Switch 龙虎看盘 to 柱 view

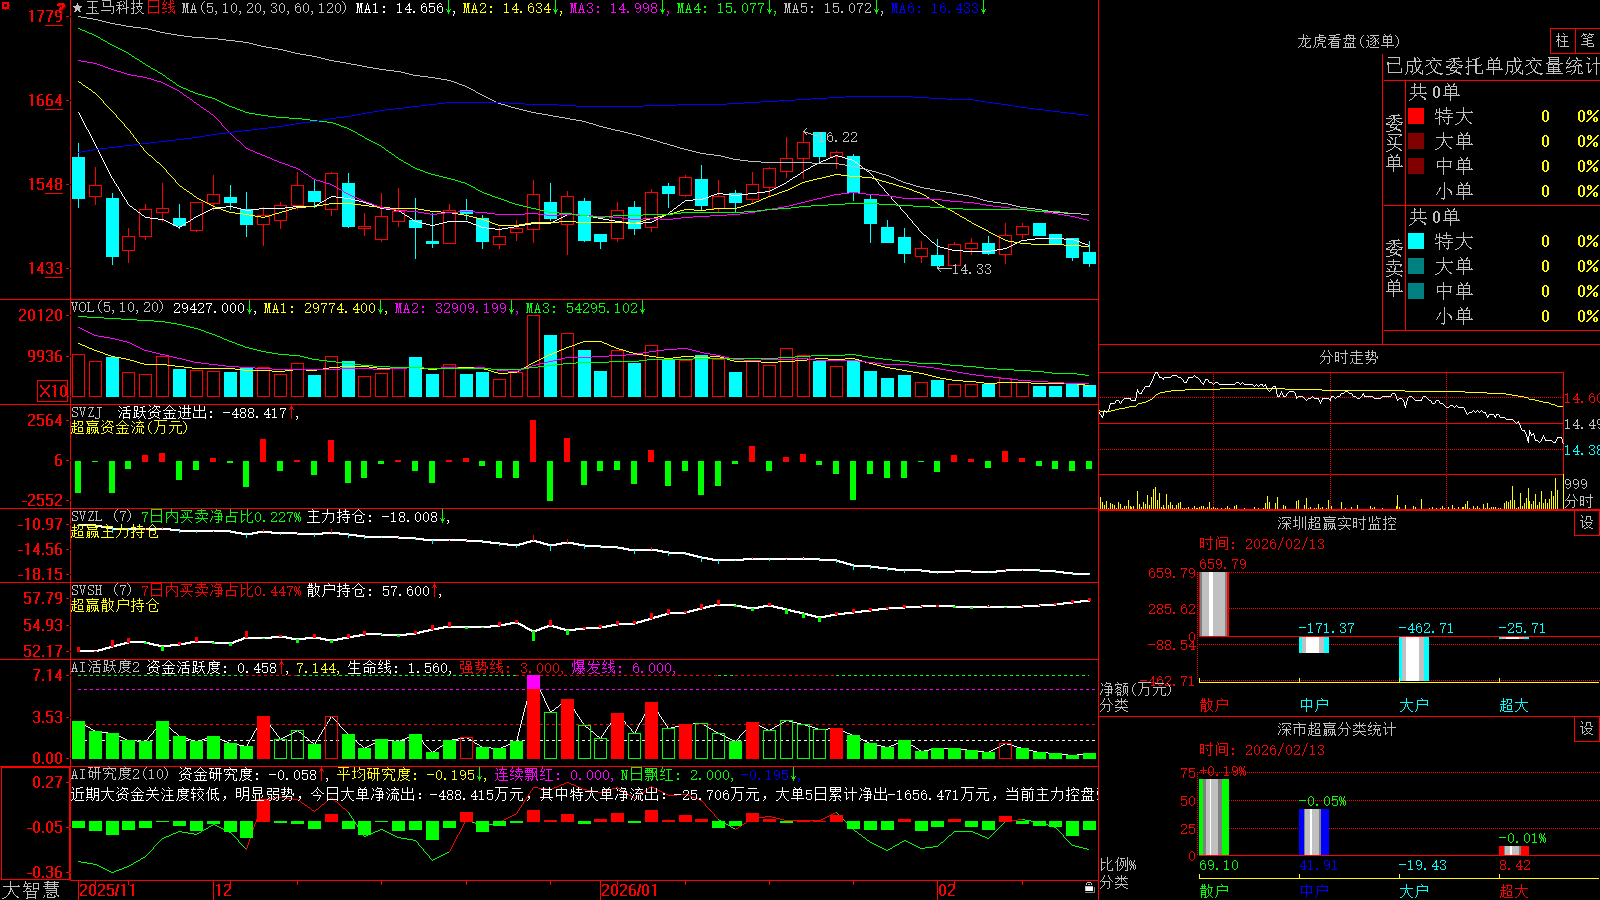point(1562,40)
